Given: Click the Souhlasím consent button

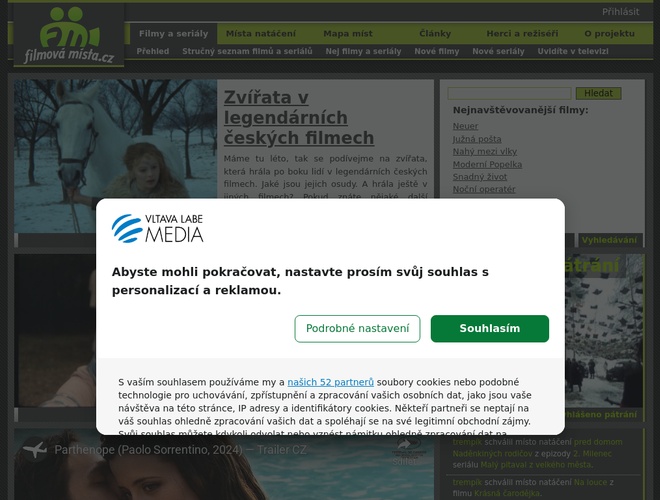Looking at the screenshot, I should (x=490, y=329).
